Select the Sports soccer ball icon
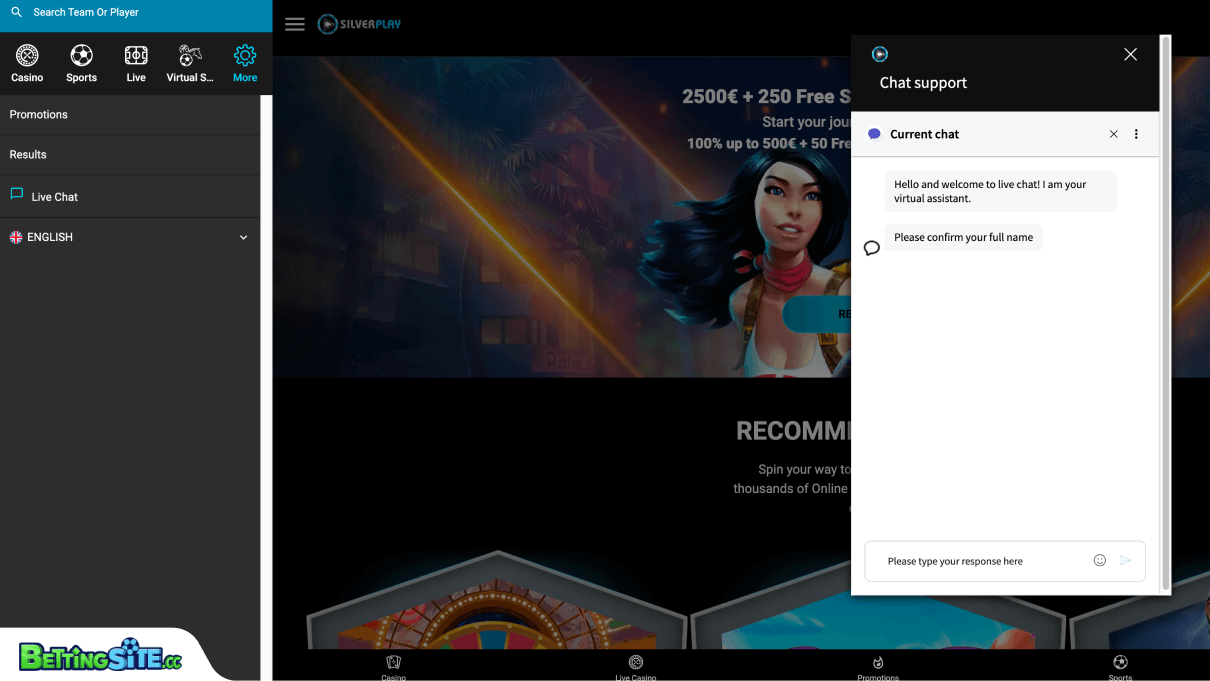 click(x=82, y=55)
